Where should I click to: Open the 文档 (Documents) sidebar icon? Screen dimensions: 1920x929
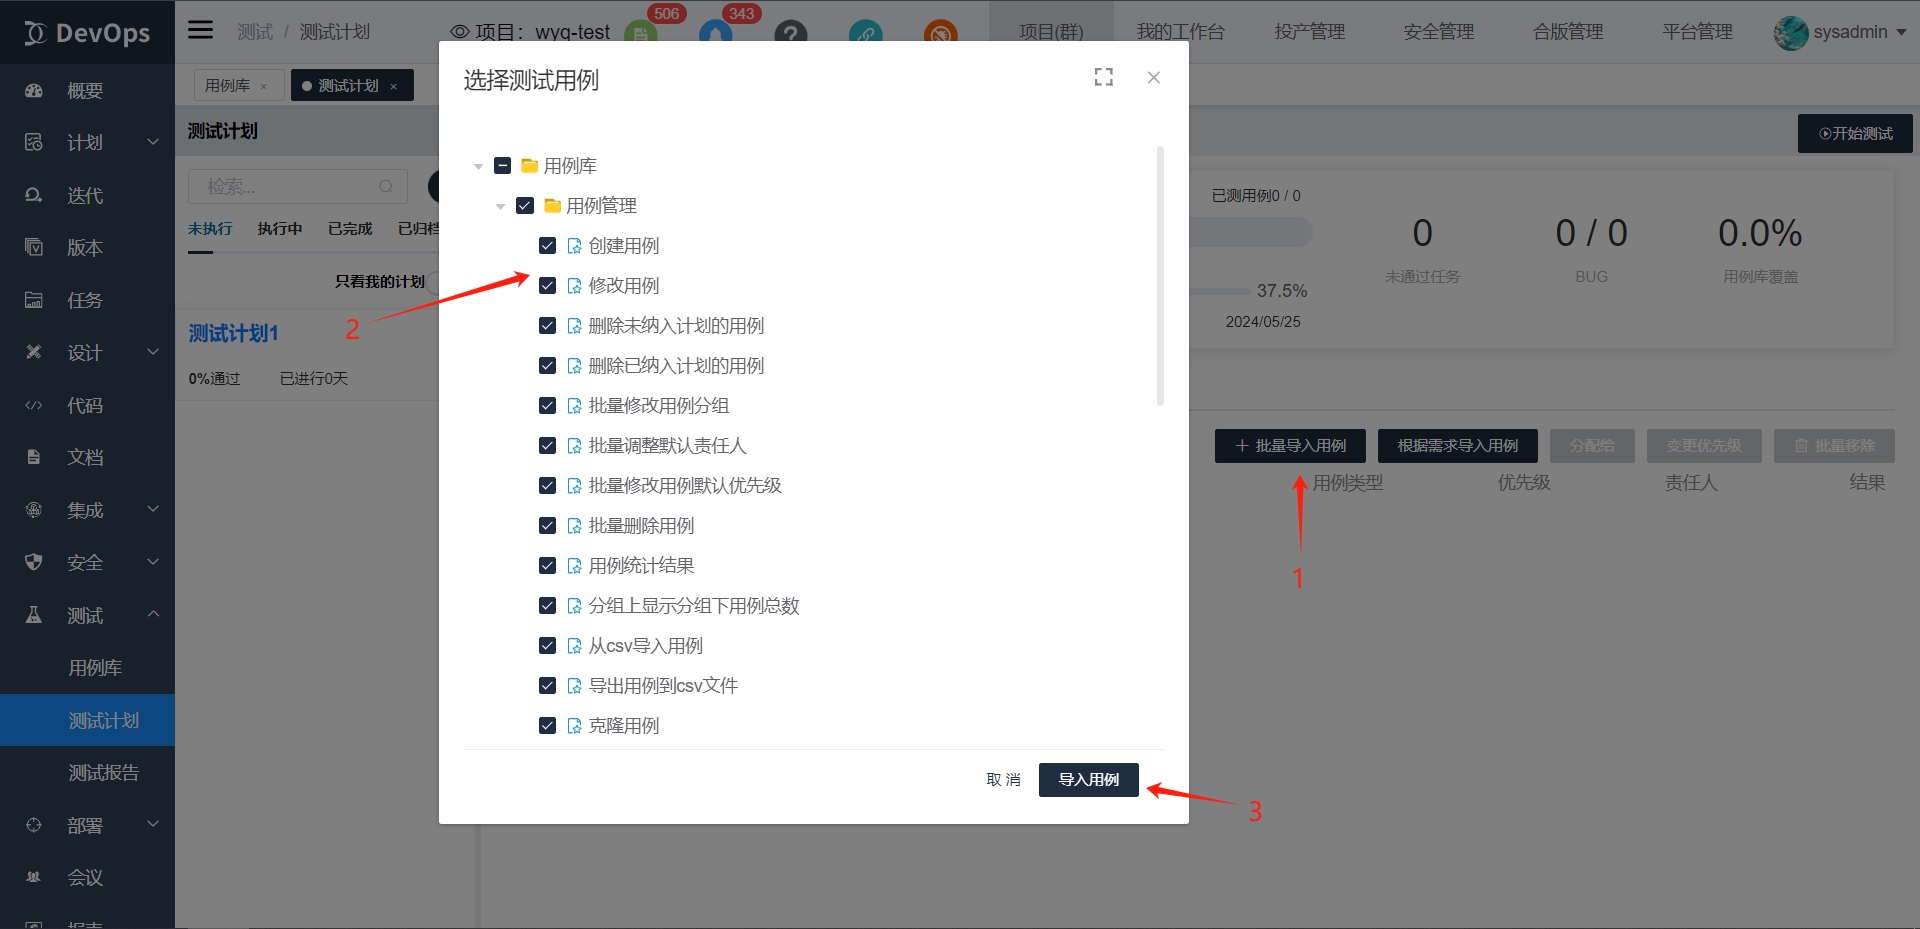coord(84,456)
